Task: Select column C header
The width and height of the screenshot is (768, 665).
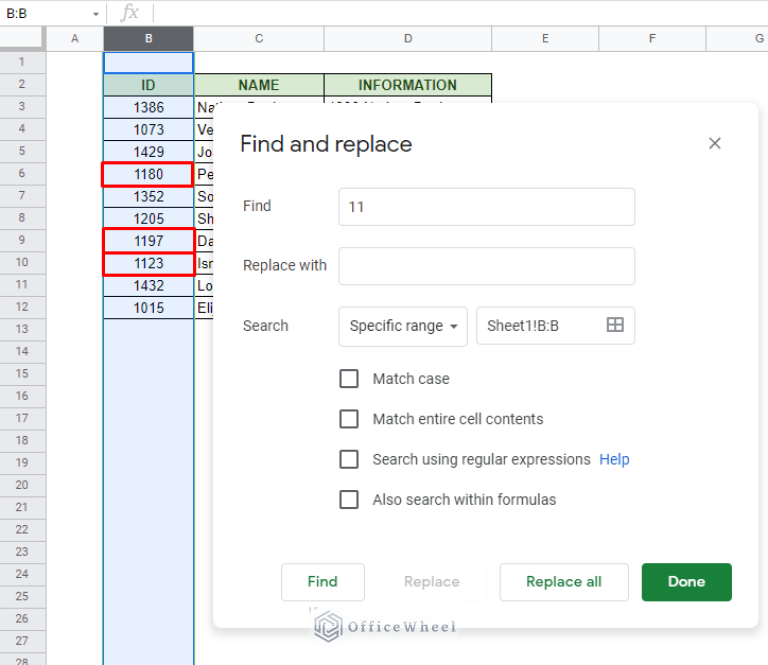Action: pyautogui.click(x=259, y=39)
